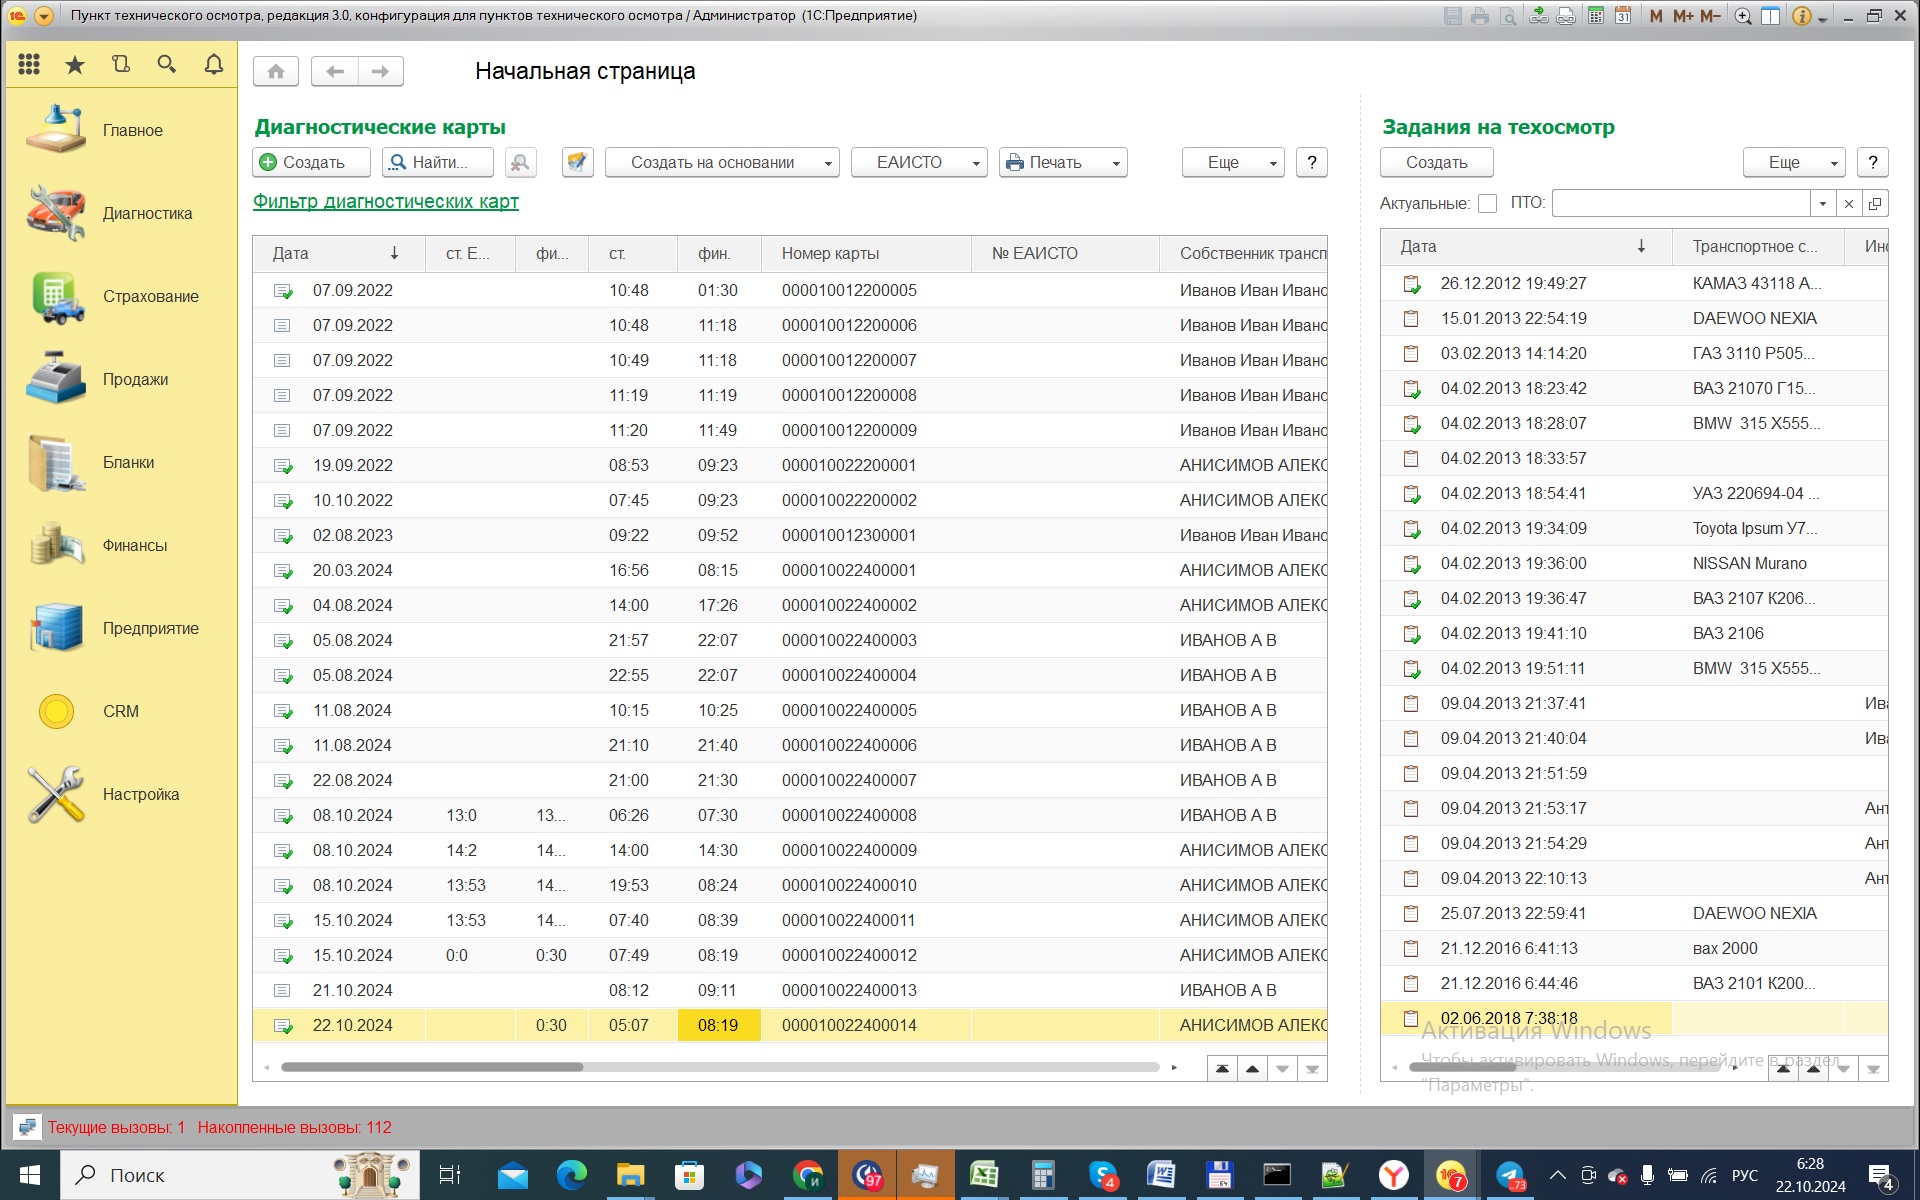Open Telegram from the taskbar
The height and width of the screenshot is (1200, 1920).
pos(1509,1175)
